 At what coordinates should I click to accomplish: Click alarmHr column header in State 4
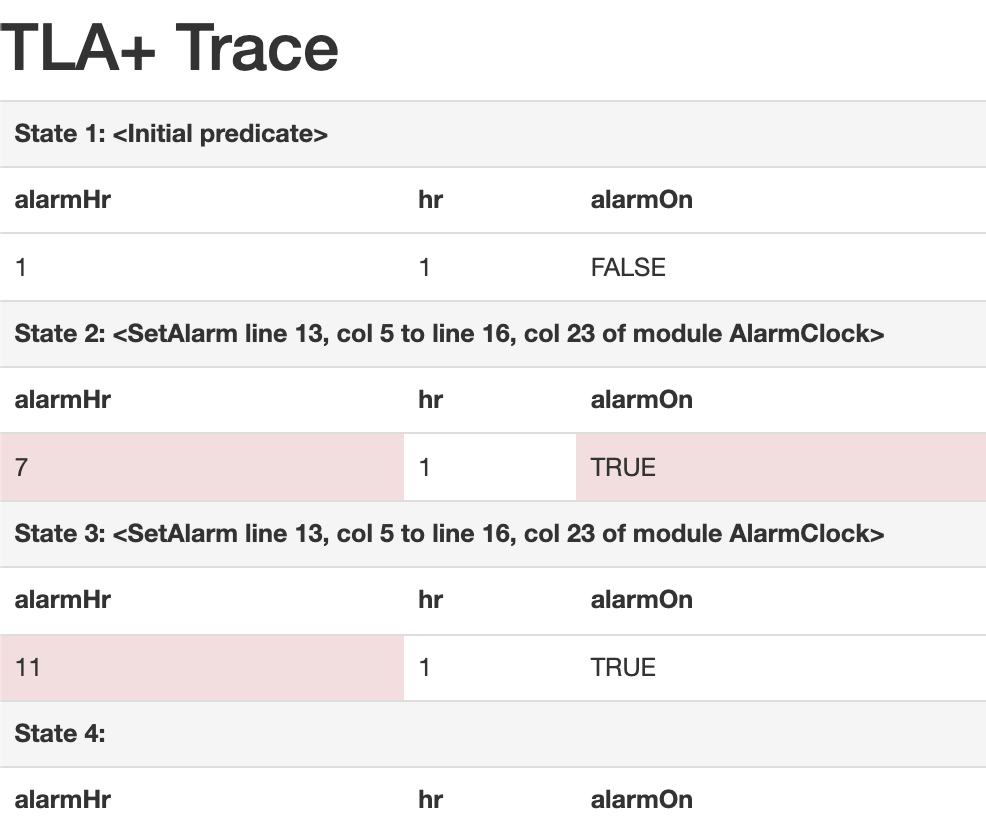coord(63,800)
